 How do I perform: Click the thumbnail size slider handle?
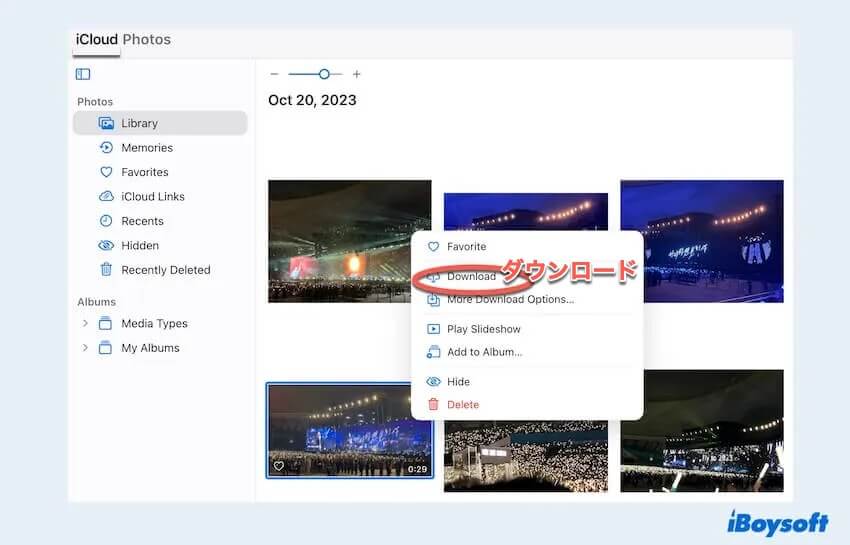click(x=324, y=74)
